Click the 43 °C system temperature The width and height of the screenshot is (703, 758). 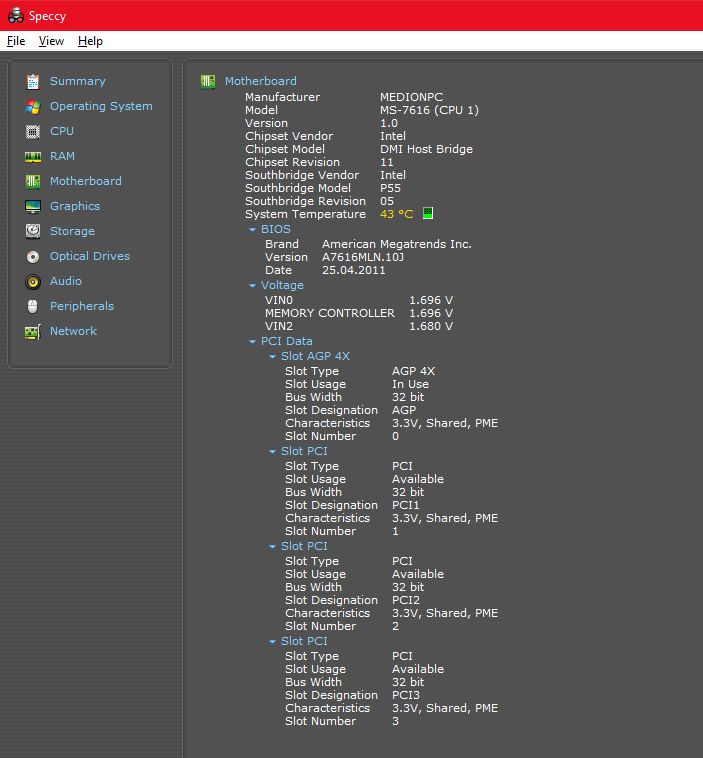(x=396, y=214)
